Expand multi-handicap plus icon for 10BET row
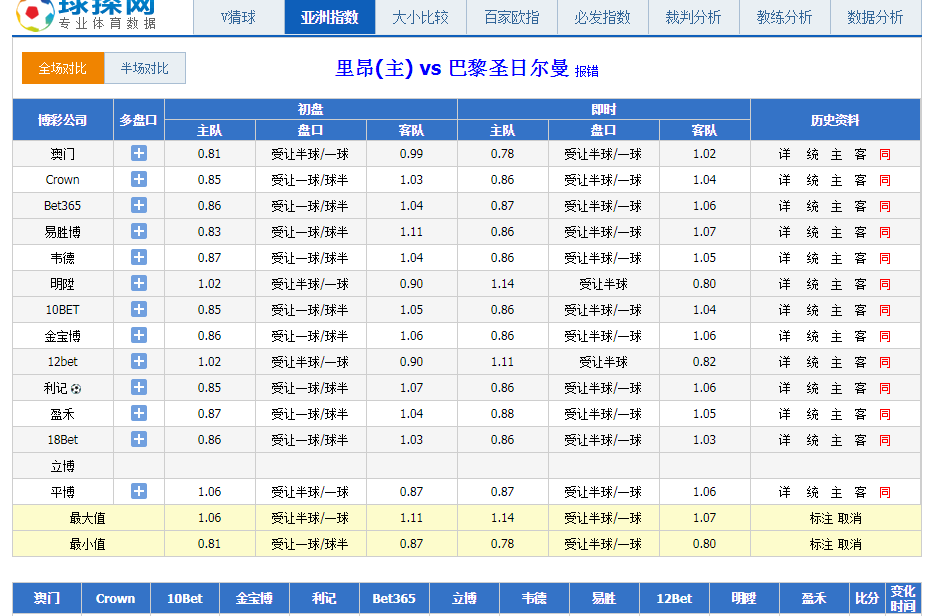This screenshot has width=929, height=616. pos(139,309)
